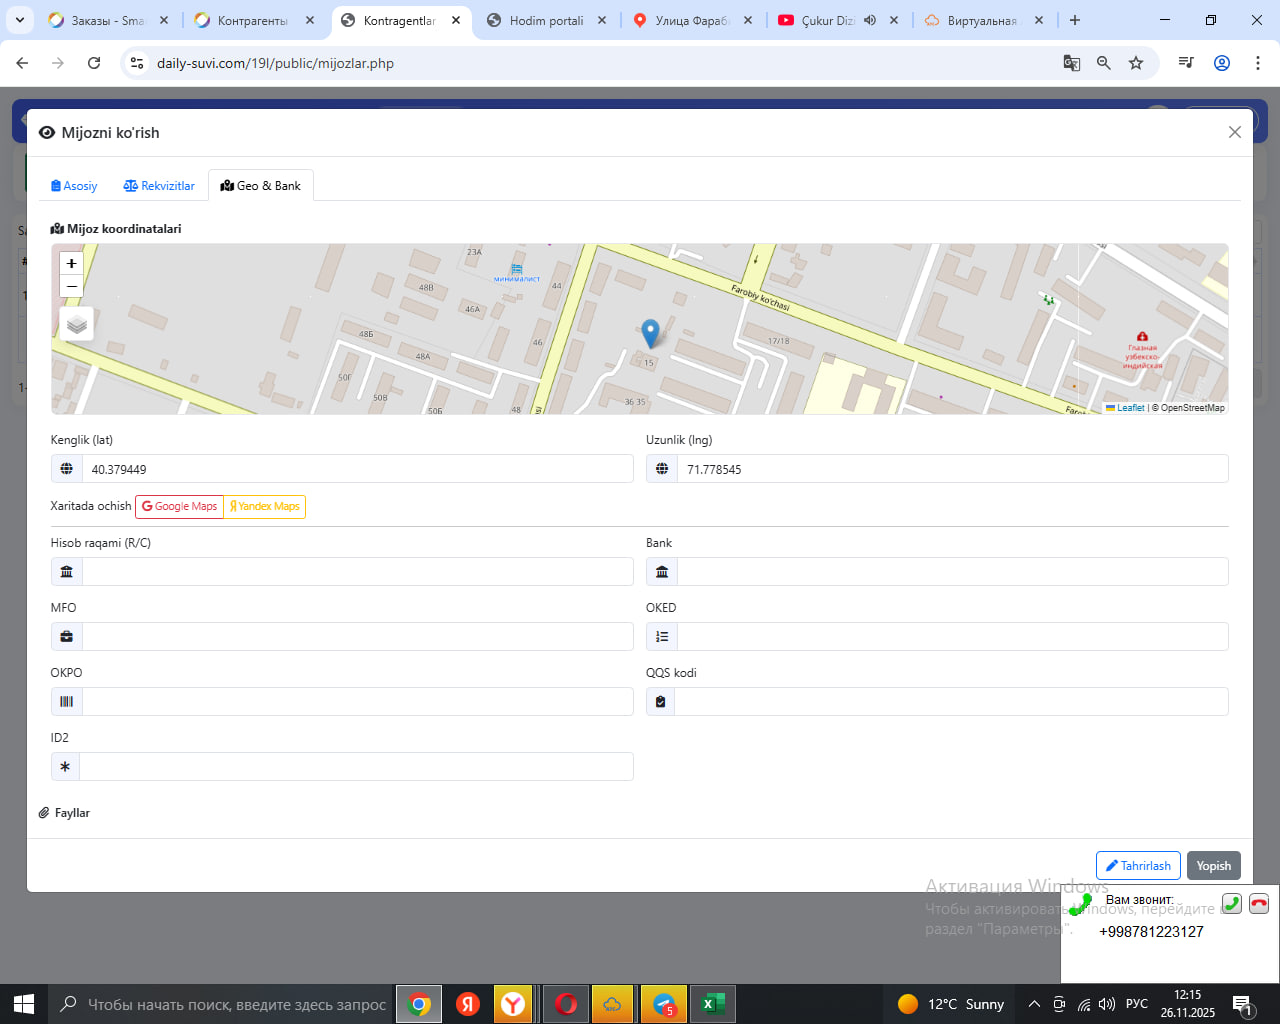Switch to the Asosiy tab

click(74, 186)
